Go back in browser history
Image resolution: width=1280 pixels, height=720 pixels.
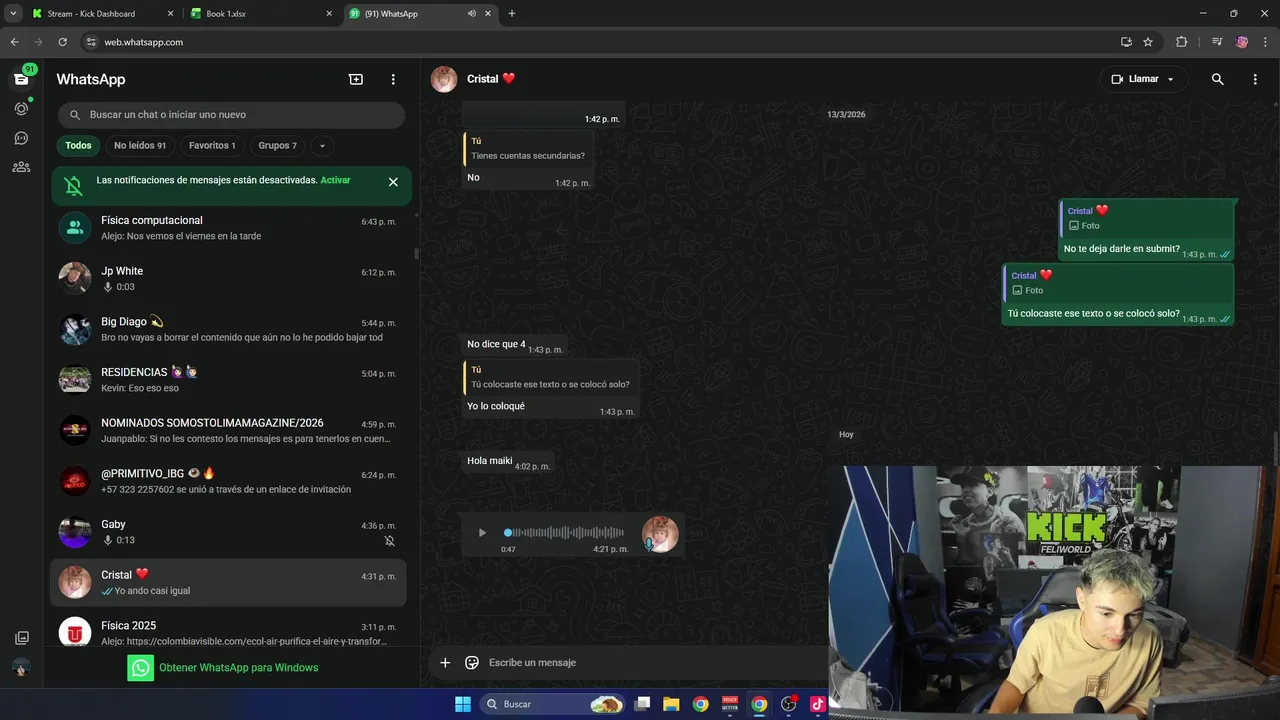click(x=14, y=42)
